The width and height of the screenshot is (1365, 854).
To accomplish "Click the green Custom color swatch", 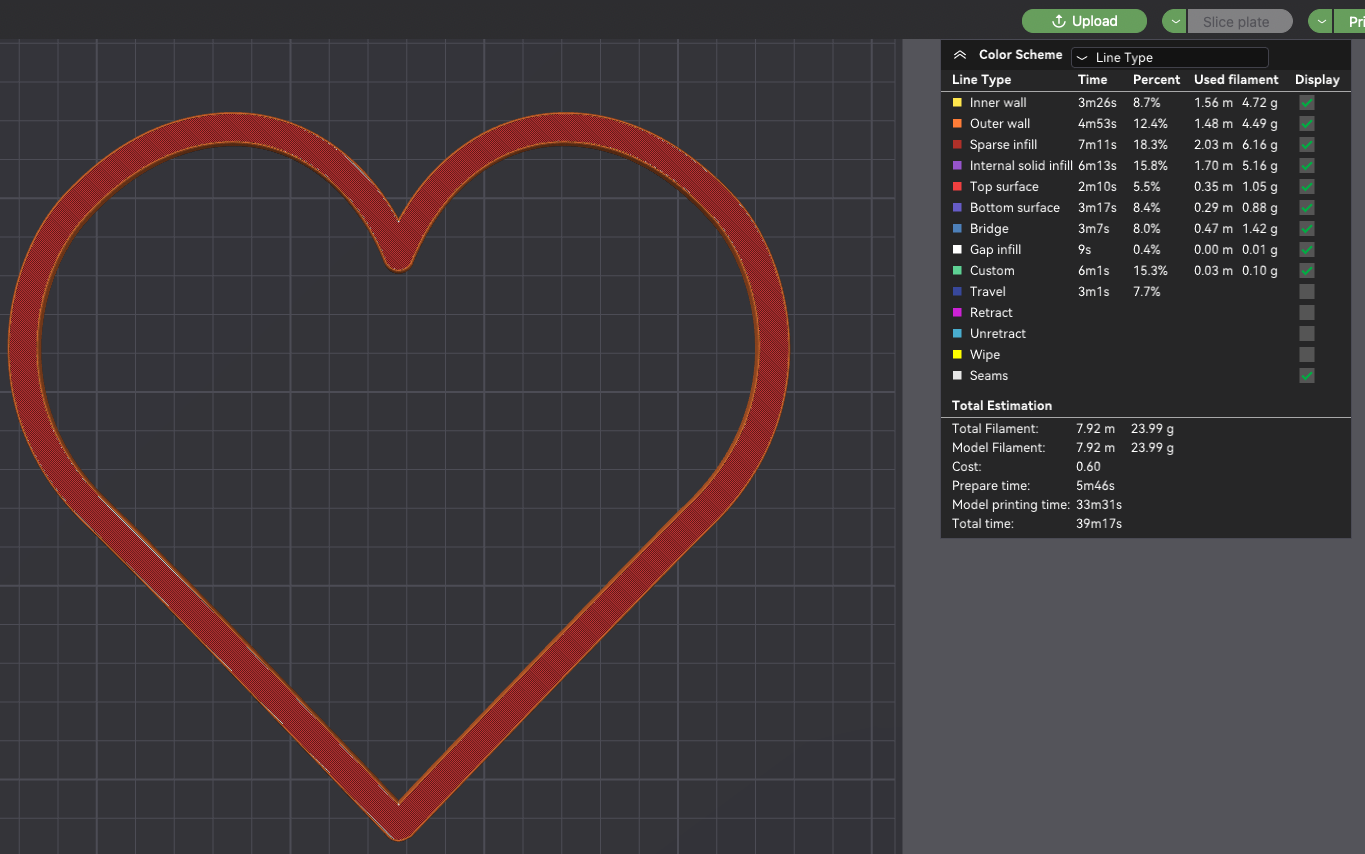I will (x=957, y=270).
